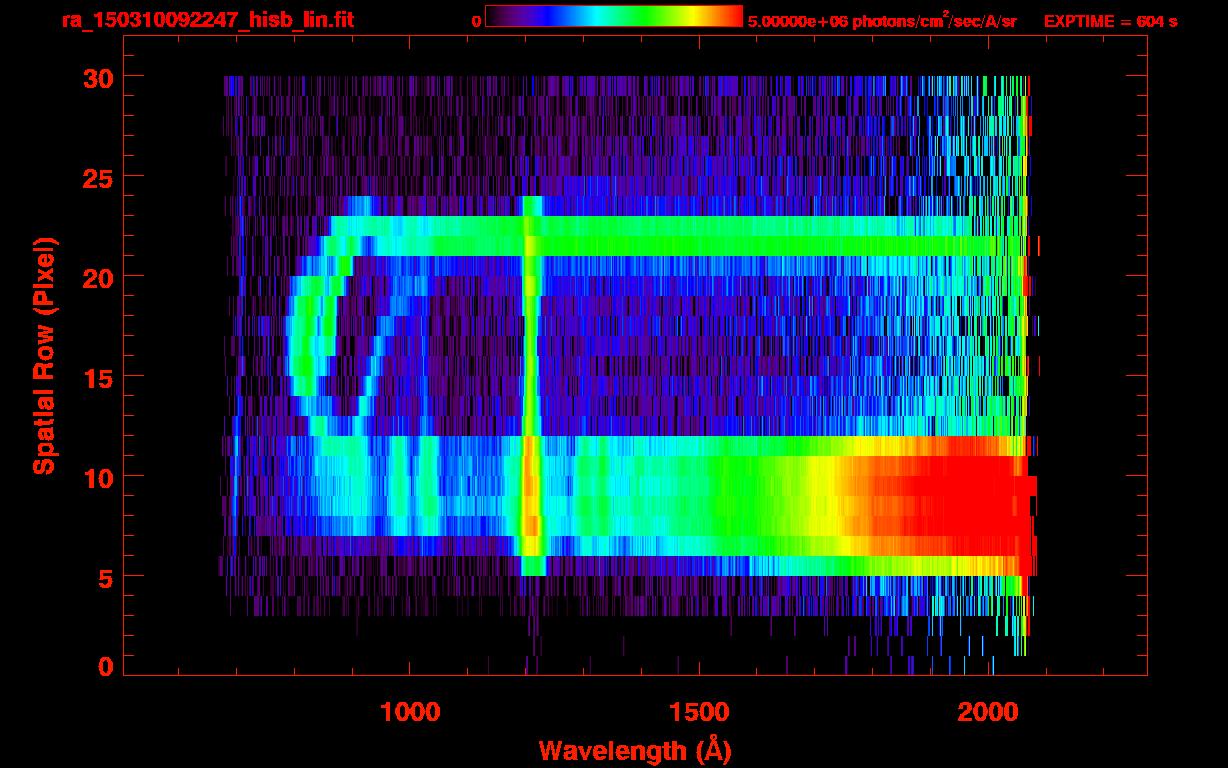Click the y-axis tick label 30
1228x768 pixels.
point(99,77)
